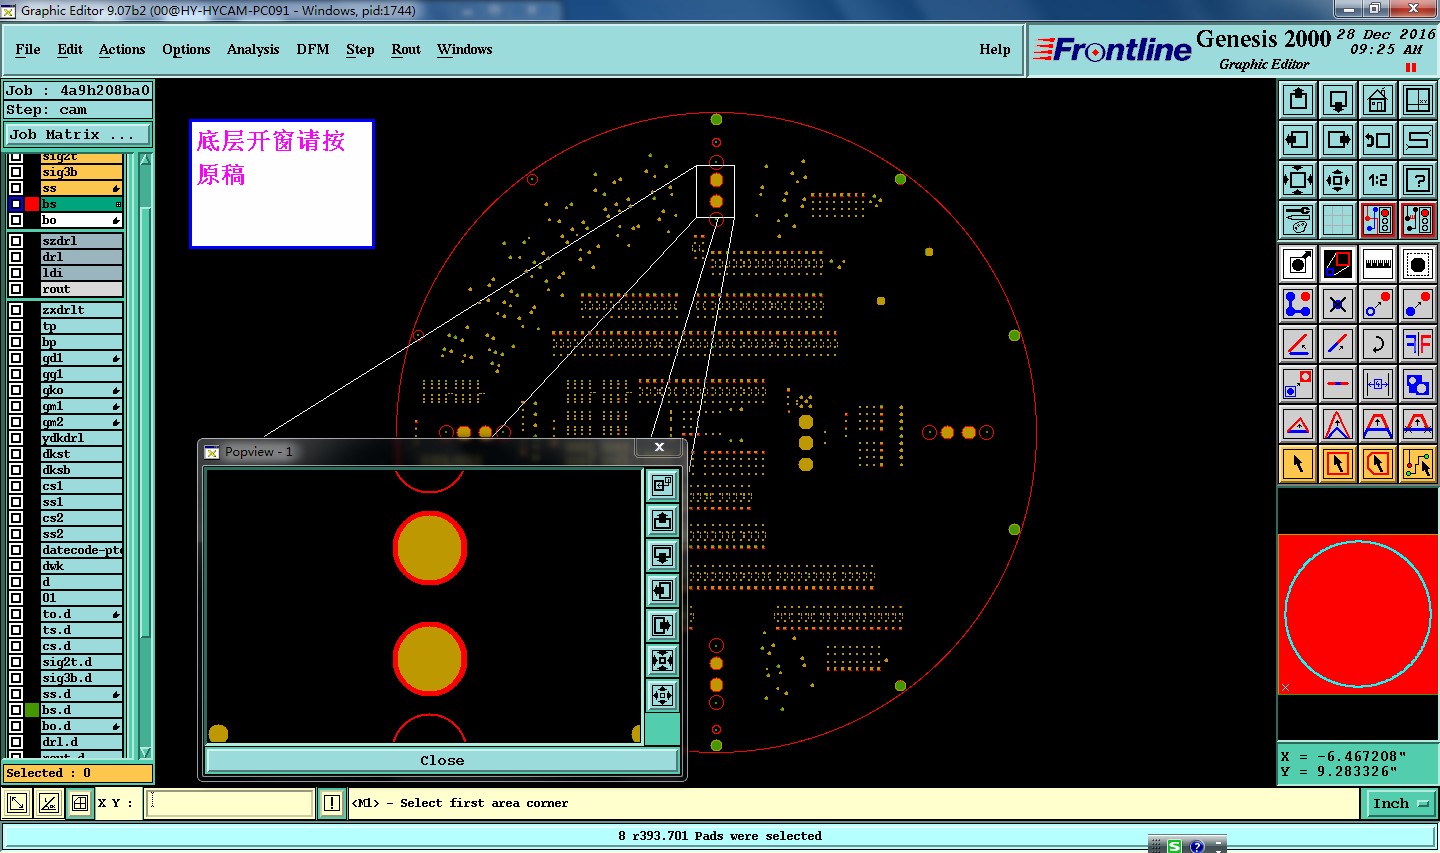Screen dimensions: 1440x853
Task: Click the curved arrow rotate icon
Action: [1378, 344]
